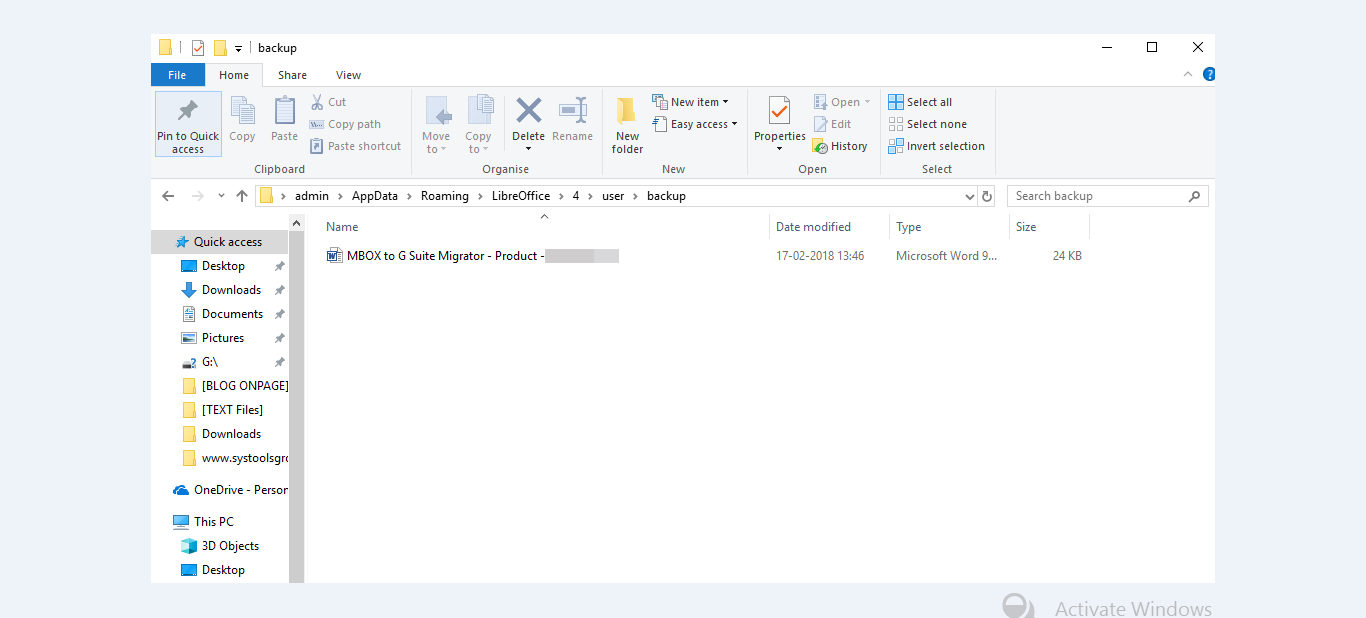This screenshot has height=618, width=1366.
Task: Choose Copy path in the ribbon
Action: [x=345, y=124]
